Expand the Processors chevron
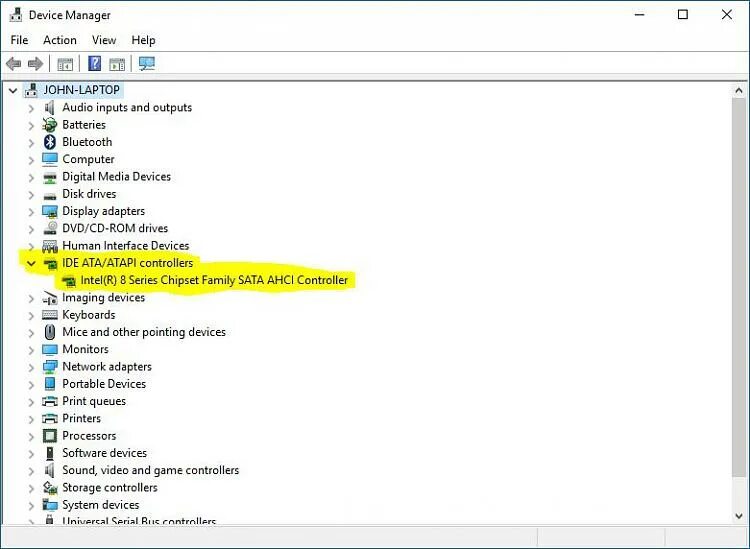The height and width of the screenshot is (549, 750). 31,437
